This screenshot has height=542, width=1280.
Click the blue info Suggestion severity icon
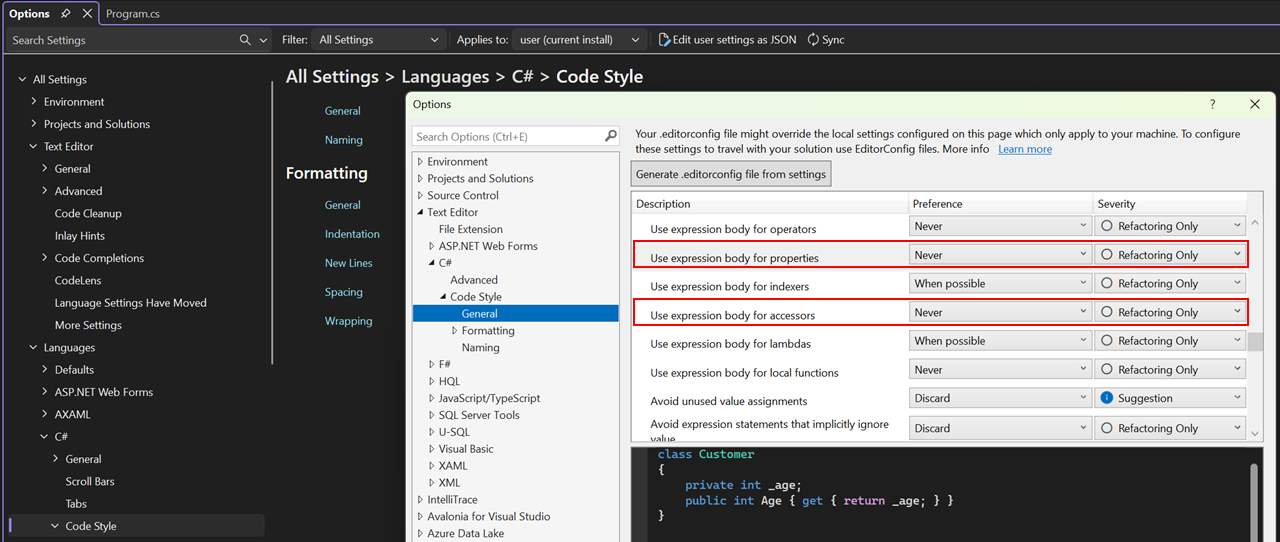tap(1107, 398)
